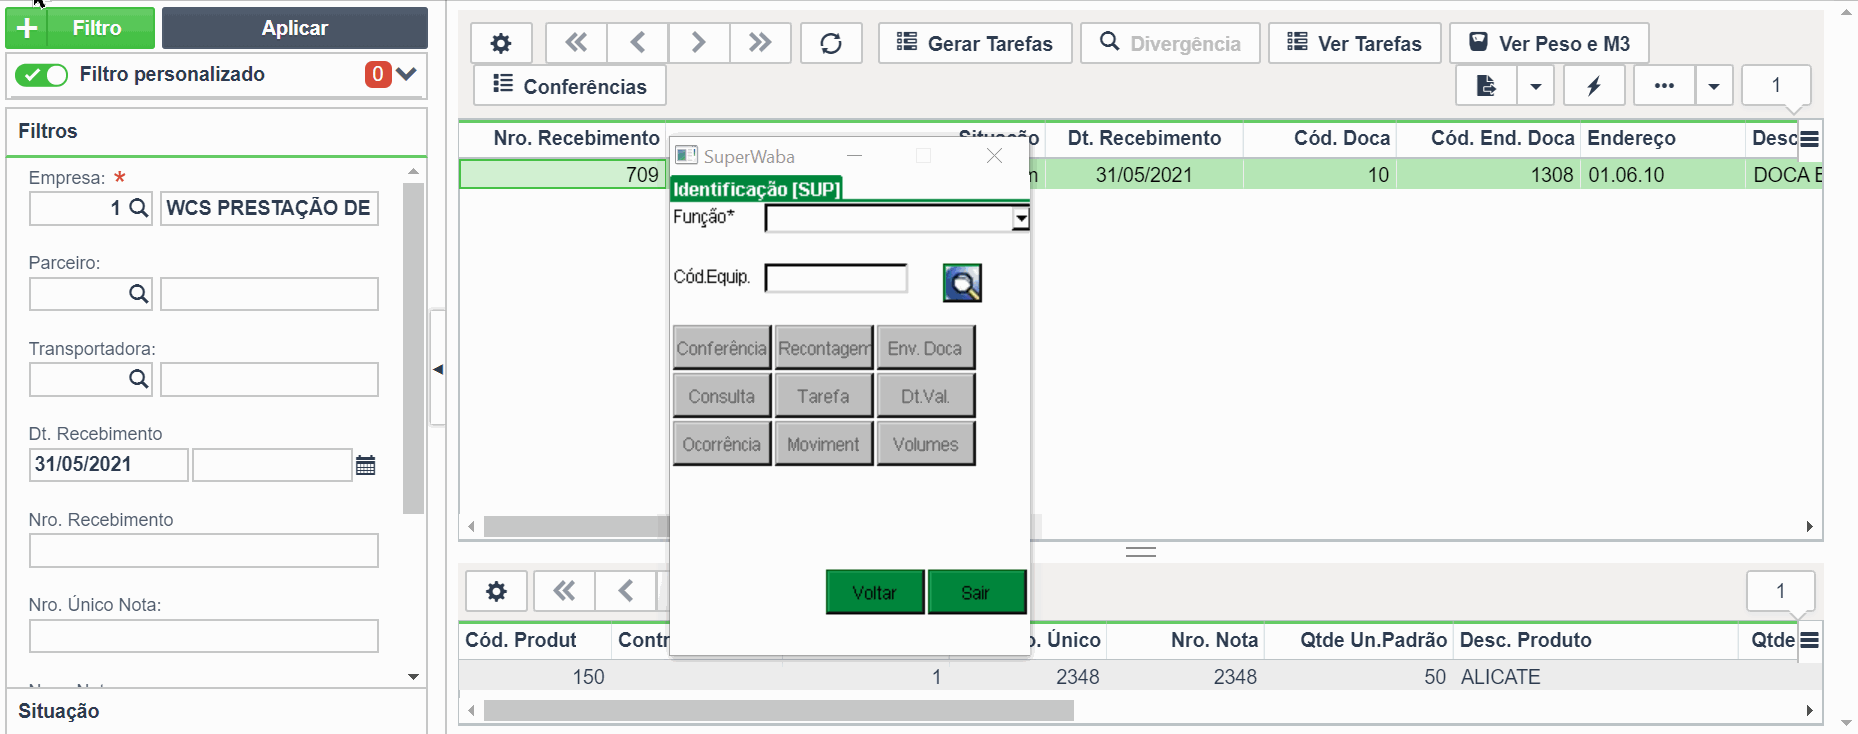Click the filter panel vertical scrollbar
The height and width of the screenshot is (734, 1858).
click(x=413, y=348)
